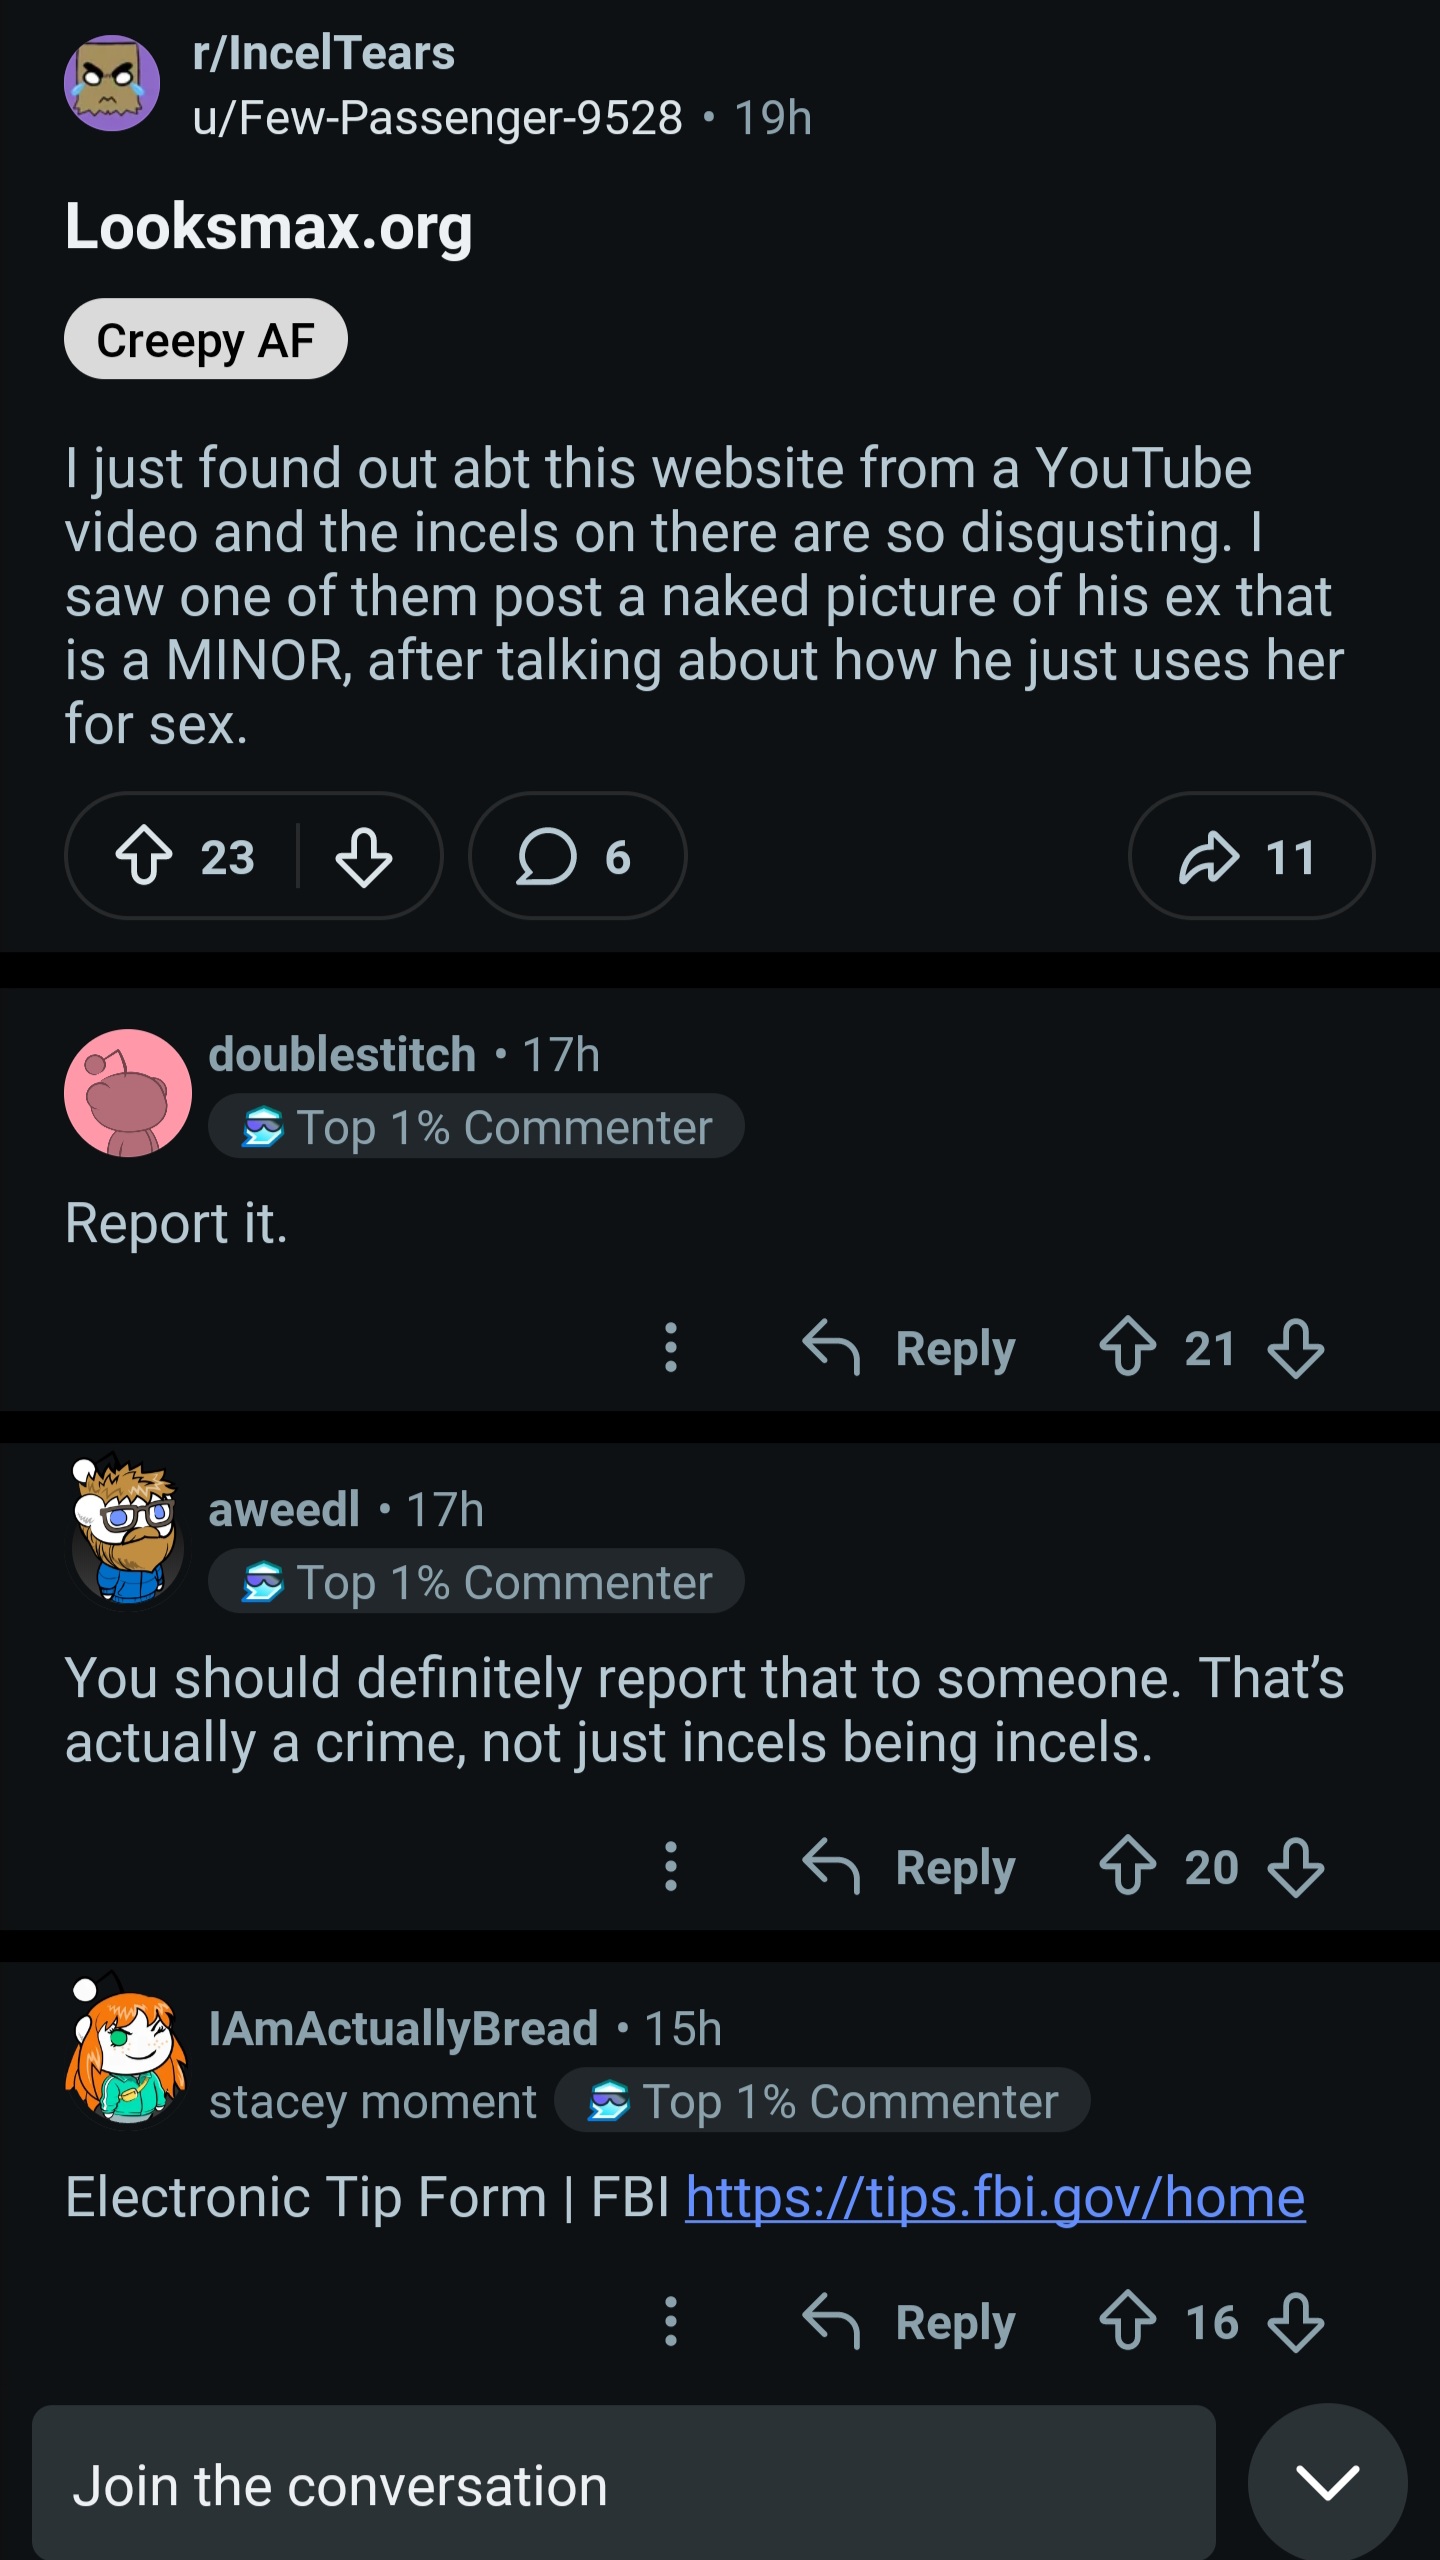Tap the down chevron button beside the comment box
The height and width of the screenshot is (2560, 1440).
1327,2483
